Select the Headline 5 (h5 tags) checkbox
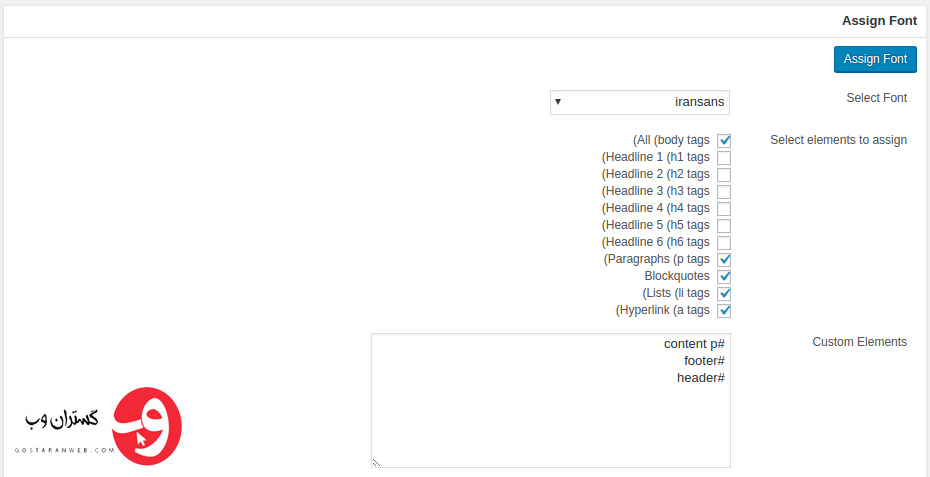Screen dimensions: 930x477 724,225
